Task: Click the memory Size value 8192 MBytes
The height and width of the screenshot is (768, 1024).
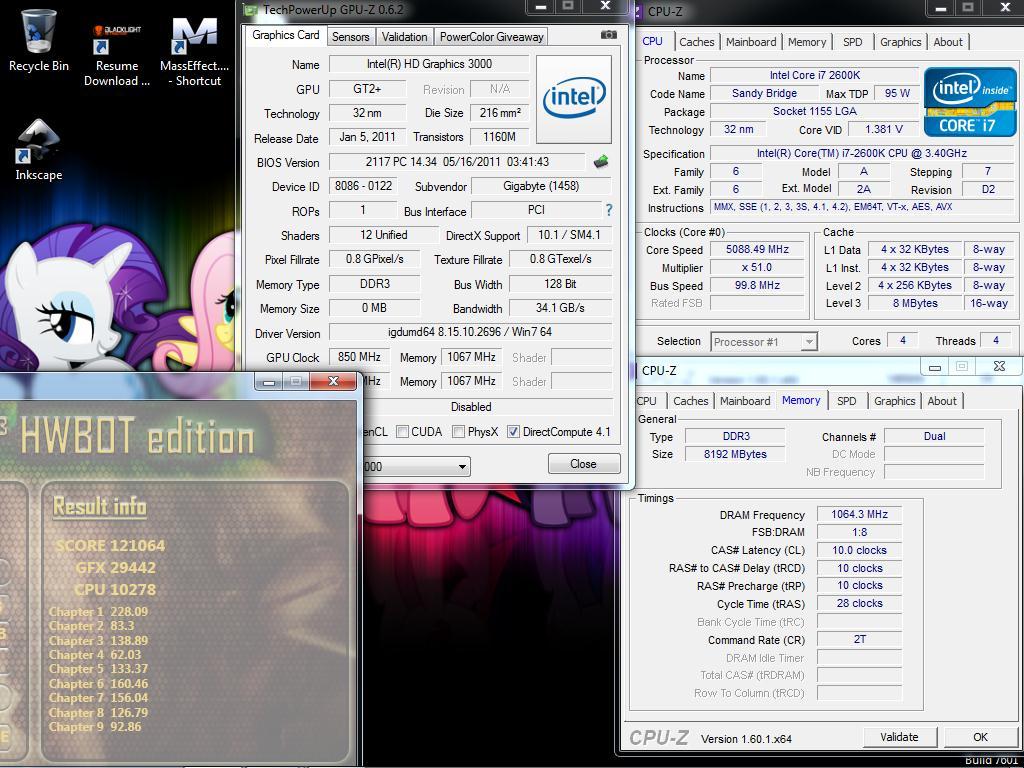Action: [735, 455]
